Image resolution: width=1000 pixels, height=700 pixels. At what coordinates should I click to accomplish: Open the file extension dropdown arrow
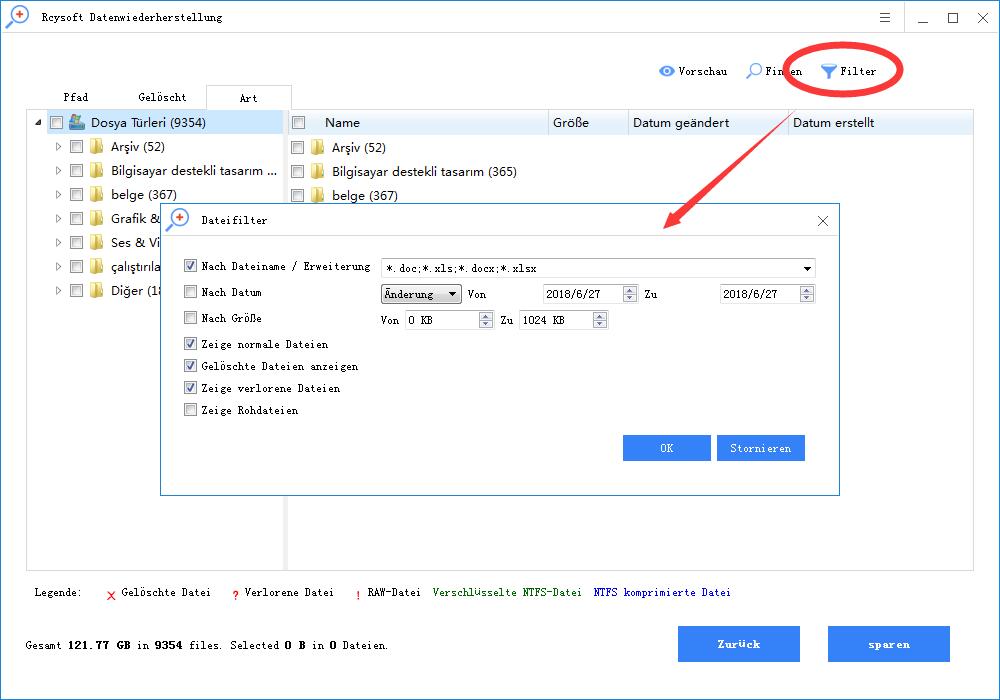(807, 268)
